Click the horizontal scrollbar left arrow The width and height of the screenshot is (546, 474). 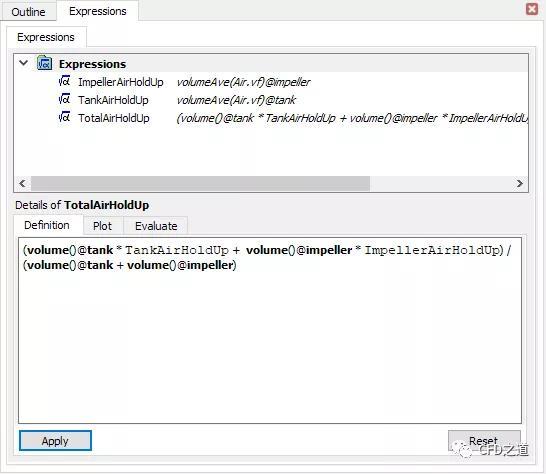(23, 183)
